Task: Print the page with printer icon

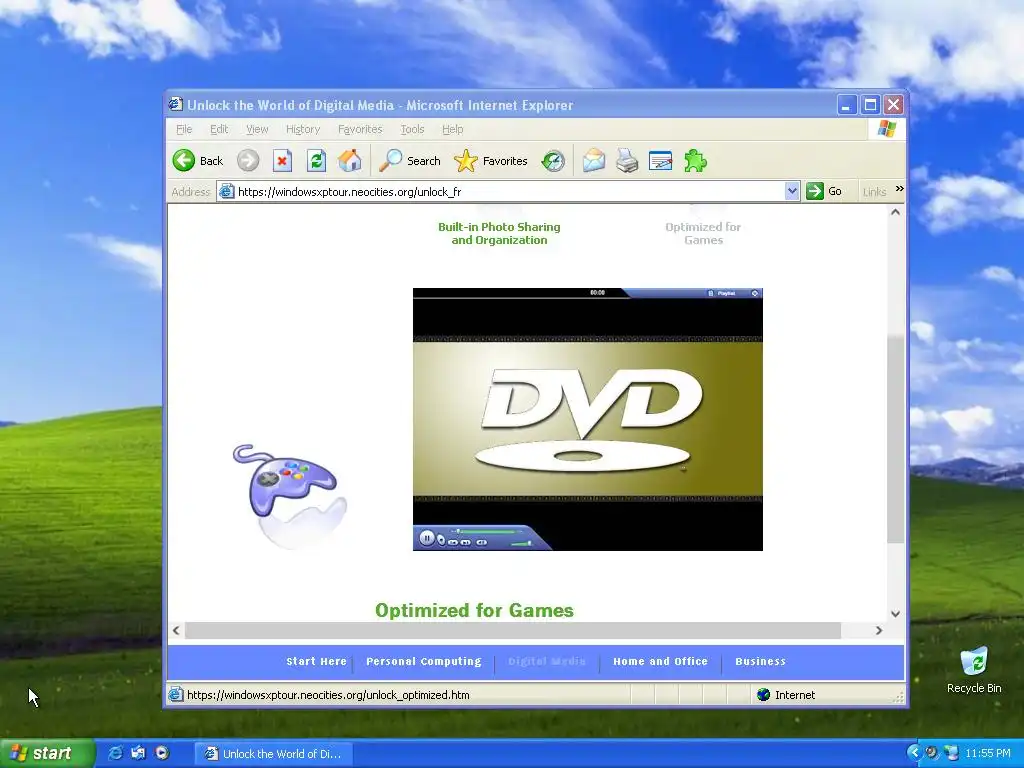Action: point(627,161)
